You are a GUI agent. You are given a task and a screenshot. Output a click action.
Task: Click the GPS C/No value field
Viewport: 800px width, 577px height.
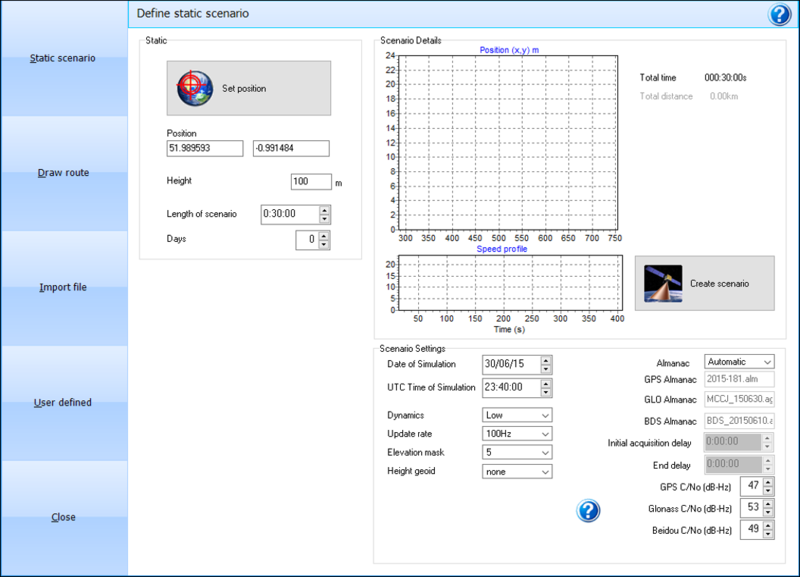coord(752,486)
